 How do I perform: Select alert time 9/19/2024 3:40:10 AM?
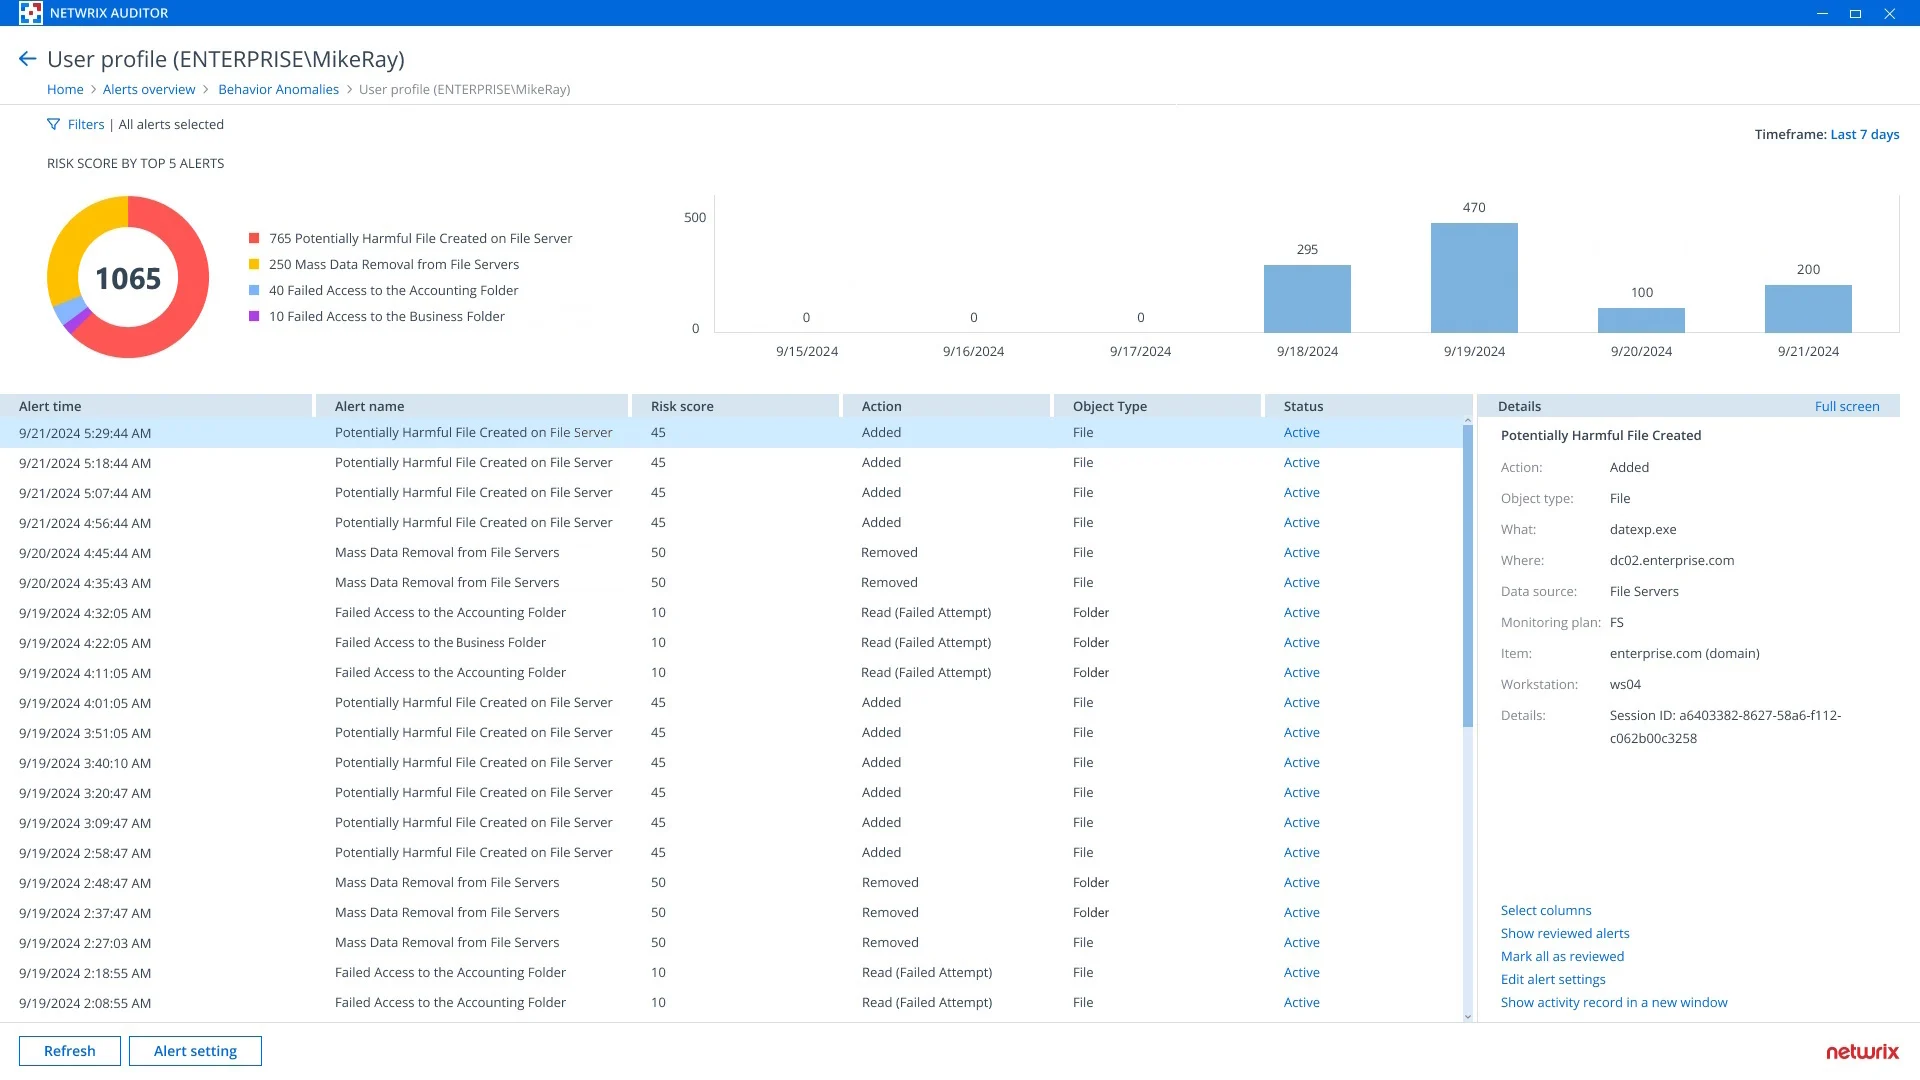(x=85, y=764)
